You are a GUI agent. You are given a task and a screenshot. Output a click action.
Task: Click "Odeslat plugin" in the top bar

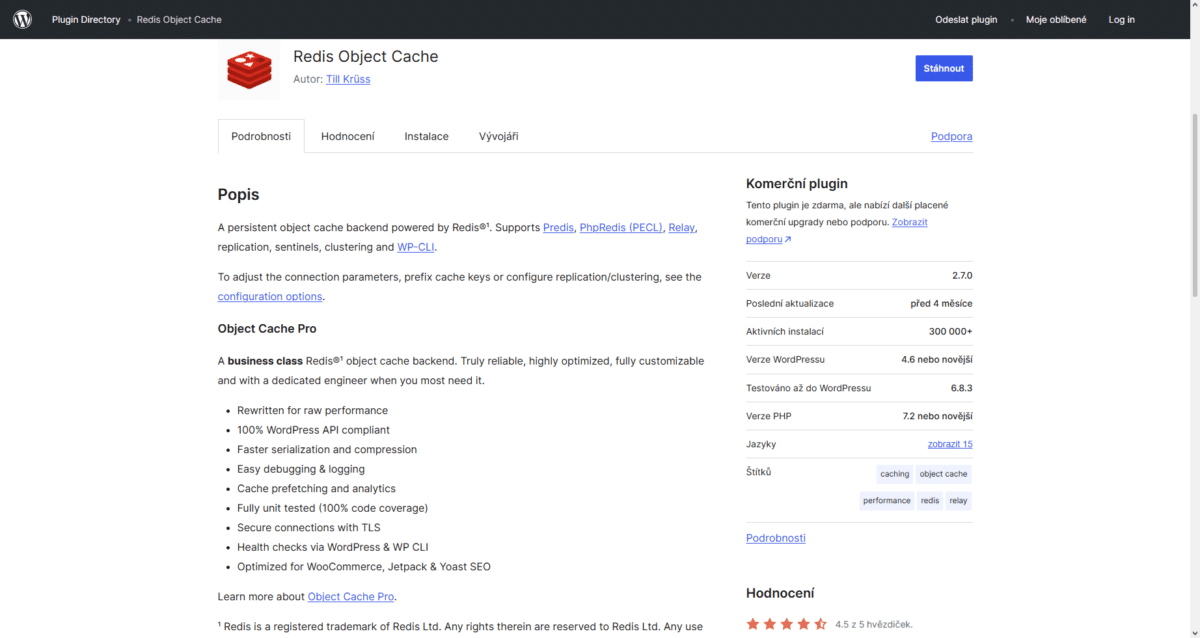(x=966, y=19)
